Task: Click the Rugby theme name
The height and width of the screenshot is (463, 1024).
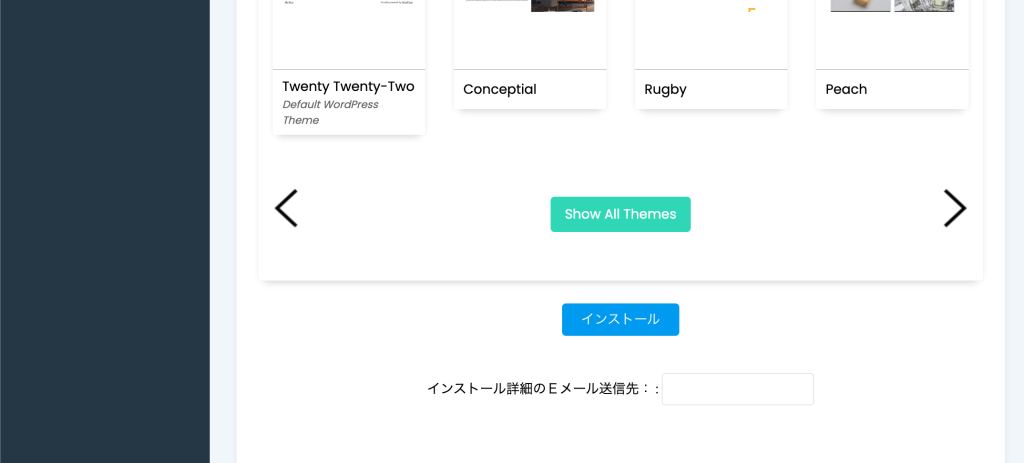Action: click(x=665, y=89)
